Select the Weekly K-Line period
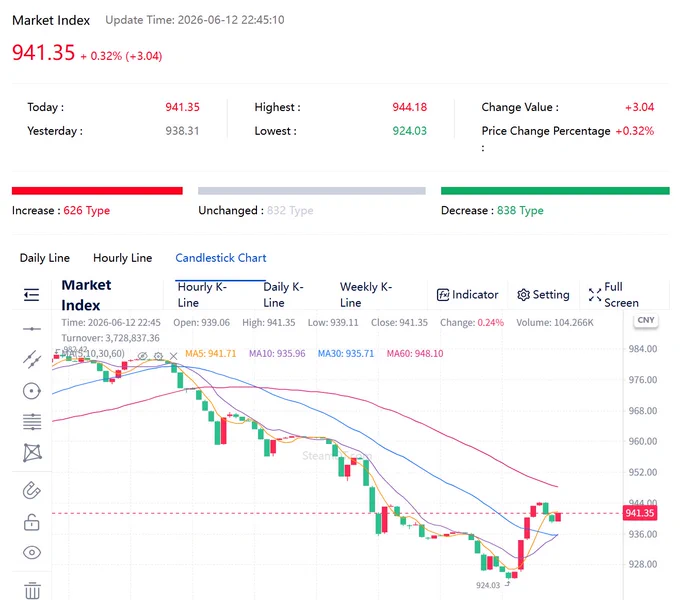The height and width of the screenshot is (600, 680). click(x=366, y=295)
